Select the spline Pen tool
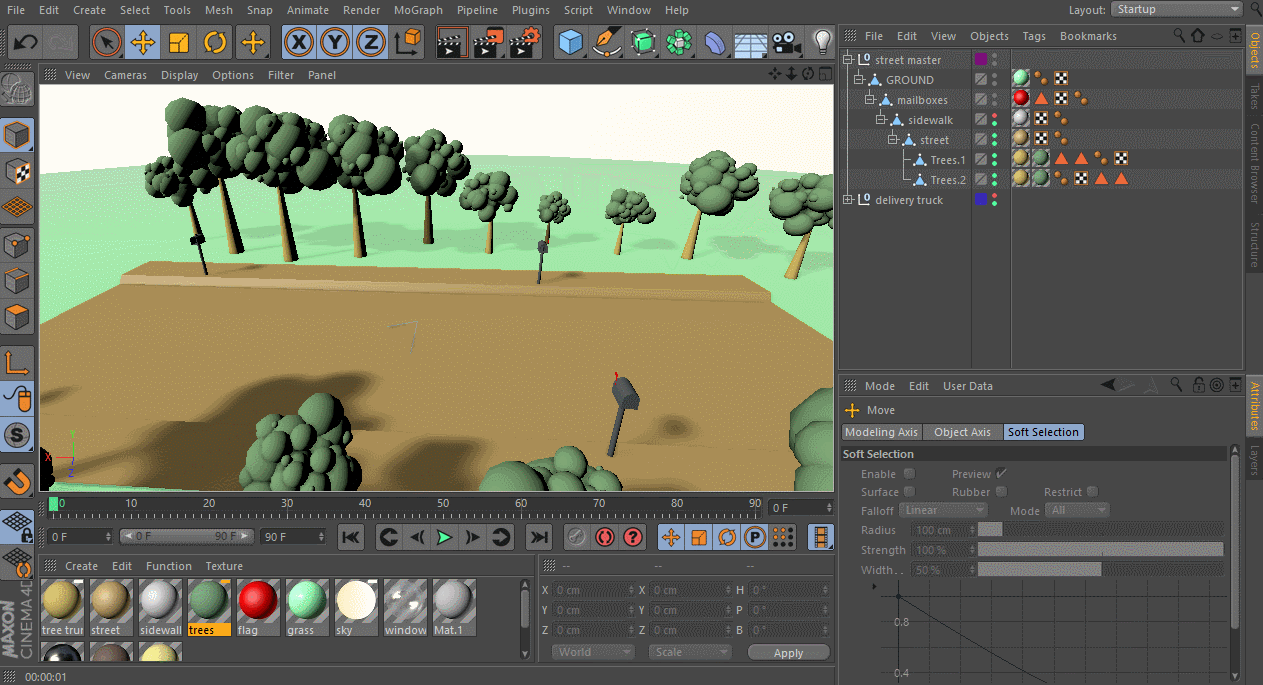Screen dimensions: 1263x685 [607, 43]
